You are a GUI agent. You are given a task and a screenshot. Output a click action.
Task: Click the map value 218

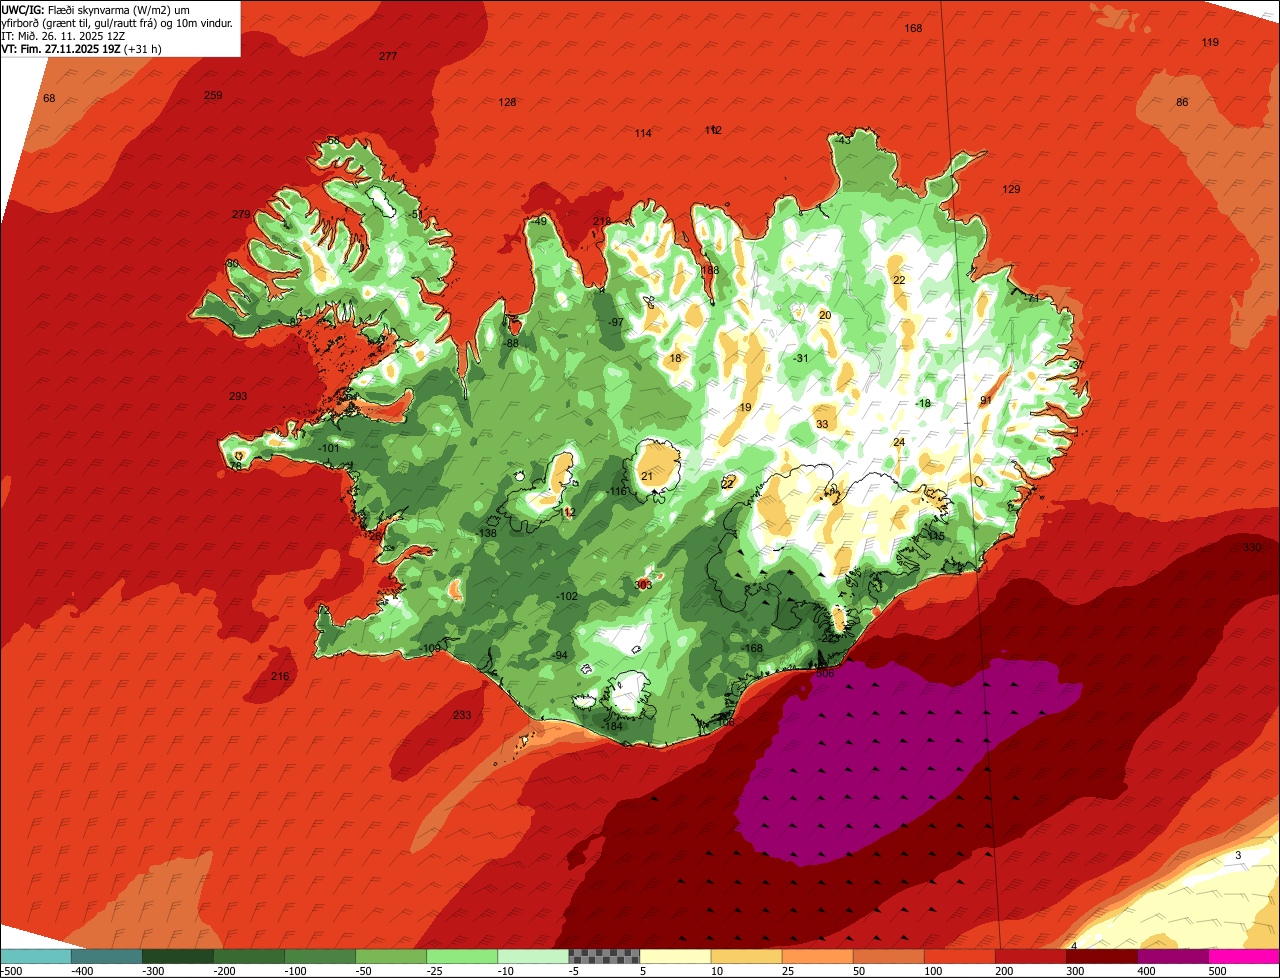tap(602, 221)
